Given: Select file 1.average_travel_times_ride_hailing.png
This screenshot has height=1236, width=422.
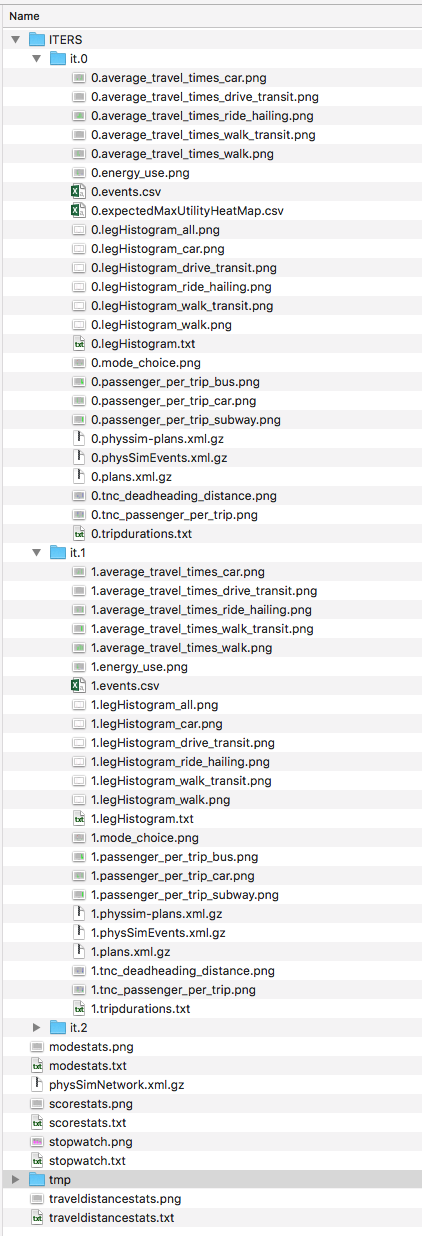Looking at the screenshot, I should 201,610.
